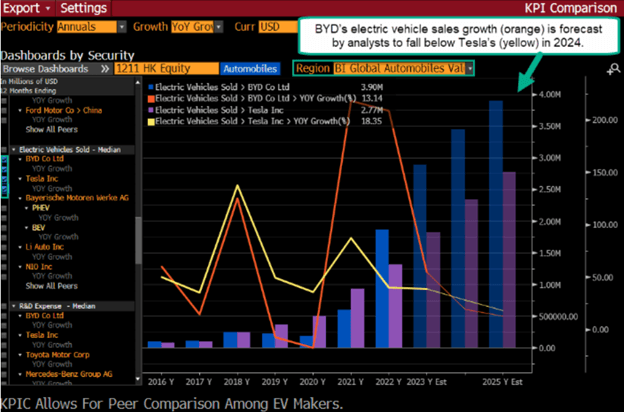Click the yellow Tesla YOY Growth legend swatch
The image size is (624, 412).
(151, 121)
